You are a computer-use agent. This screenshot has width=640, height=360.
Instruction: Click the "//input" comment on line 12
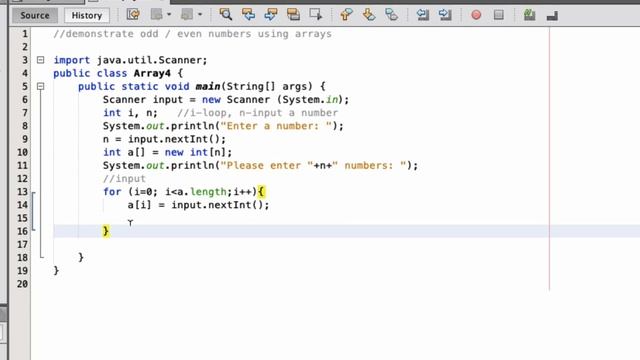124,179
